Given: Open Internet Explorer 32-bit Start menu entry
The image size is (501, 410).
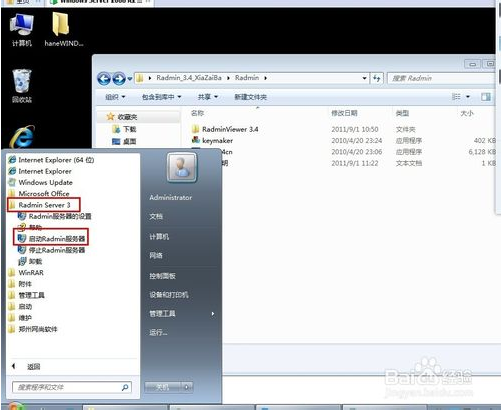Looking at the screenshot, I should point(40,171).
